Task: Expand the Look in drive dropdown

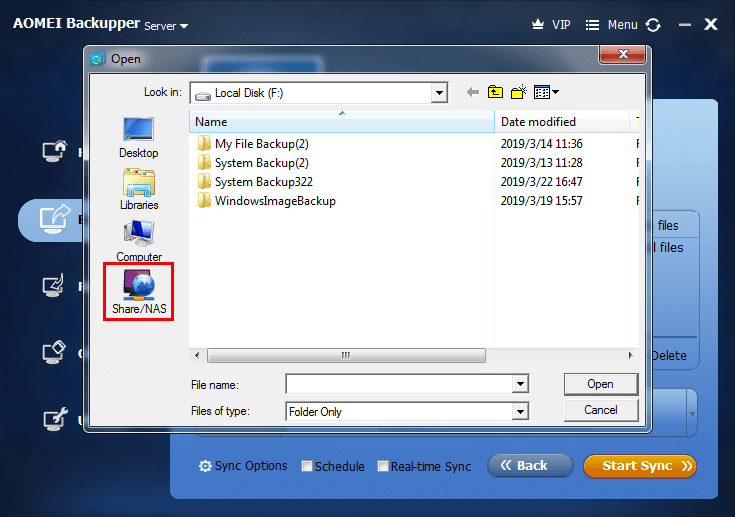Action: click(439, 93)
